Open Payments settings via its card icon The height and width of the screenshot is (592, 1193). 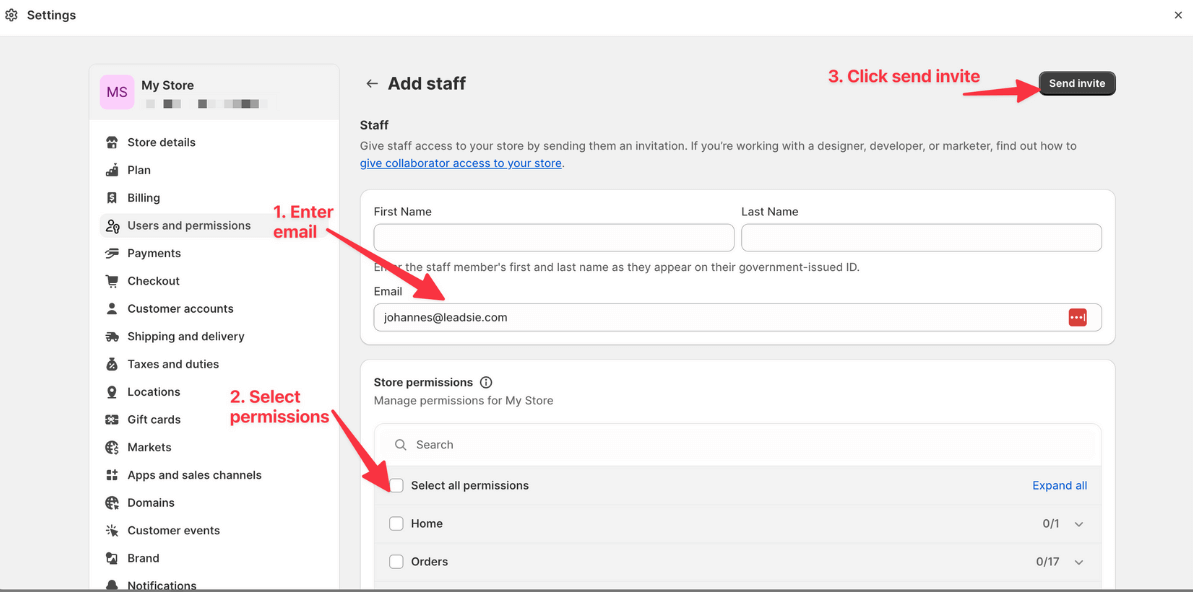[x=110, y=253]
